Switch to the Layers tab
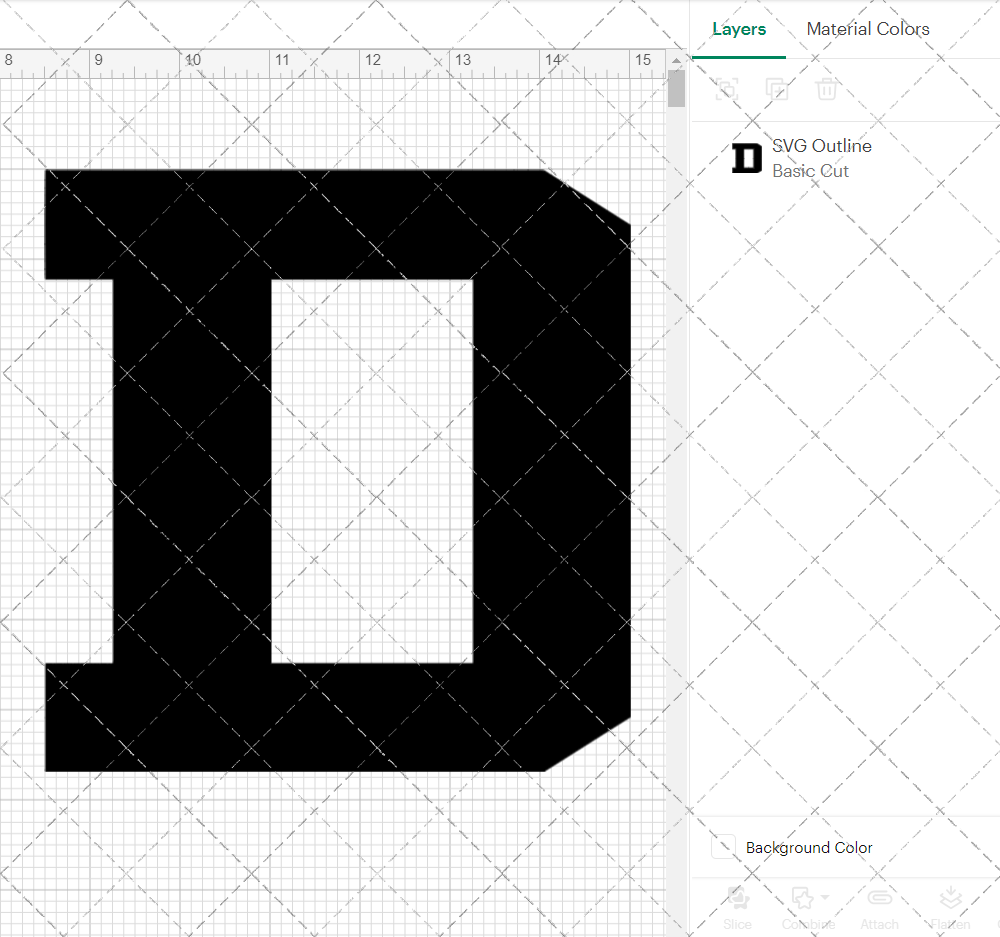Screen dimensions: 1000x937 739,29
